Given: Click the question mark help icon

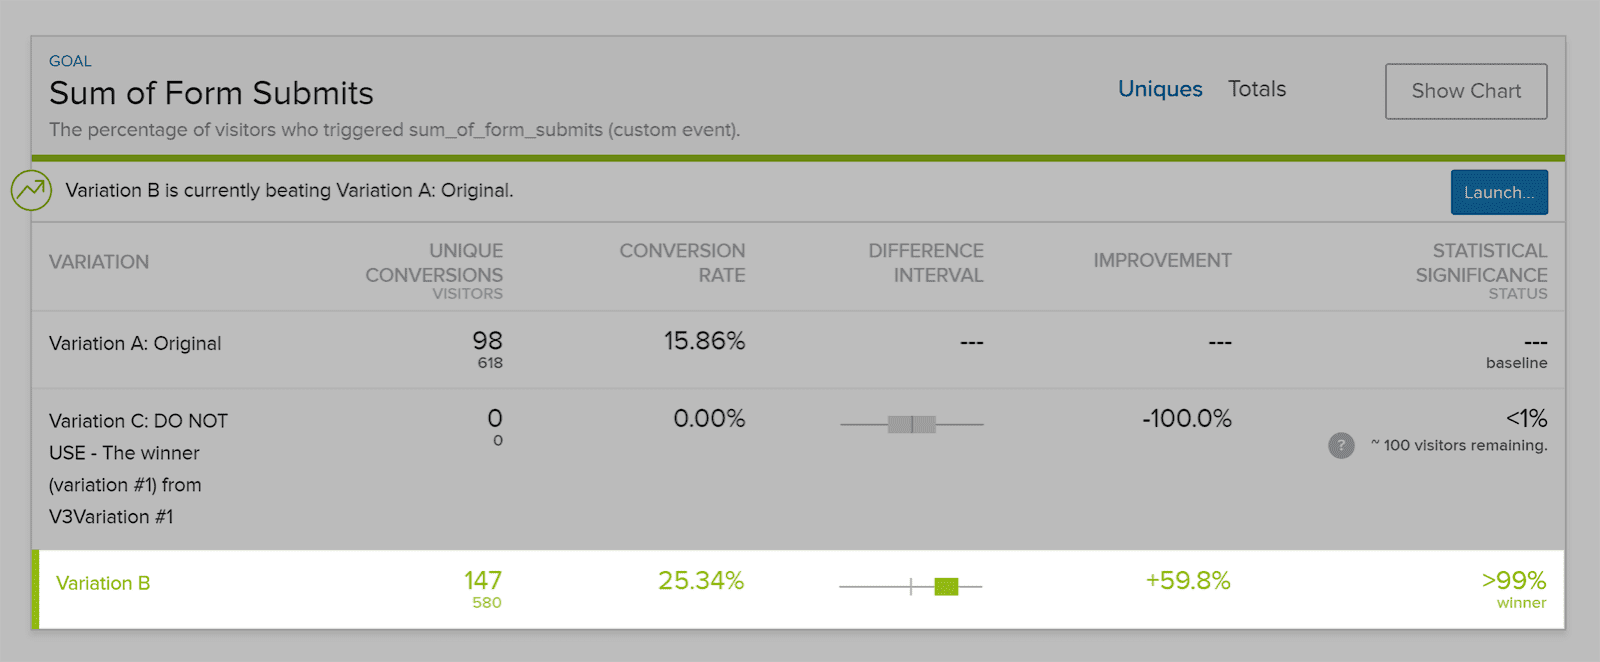Looking at the screenshot, I should pyautogui.click(x=1341, y=445).
